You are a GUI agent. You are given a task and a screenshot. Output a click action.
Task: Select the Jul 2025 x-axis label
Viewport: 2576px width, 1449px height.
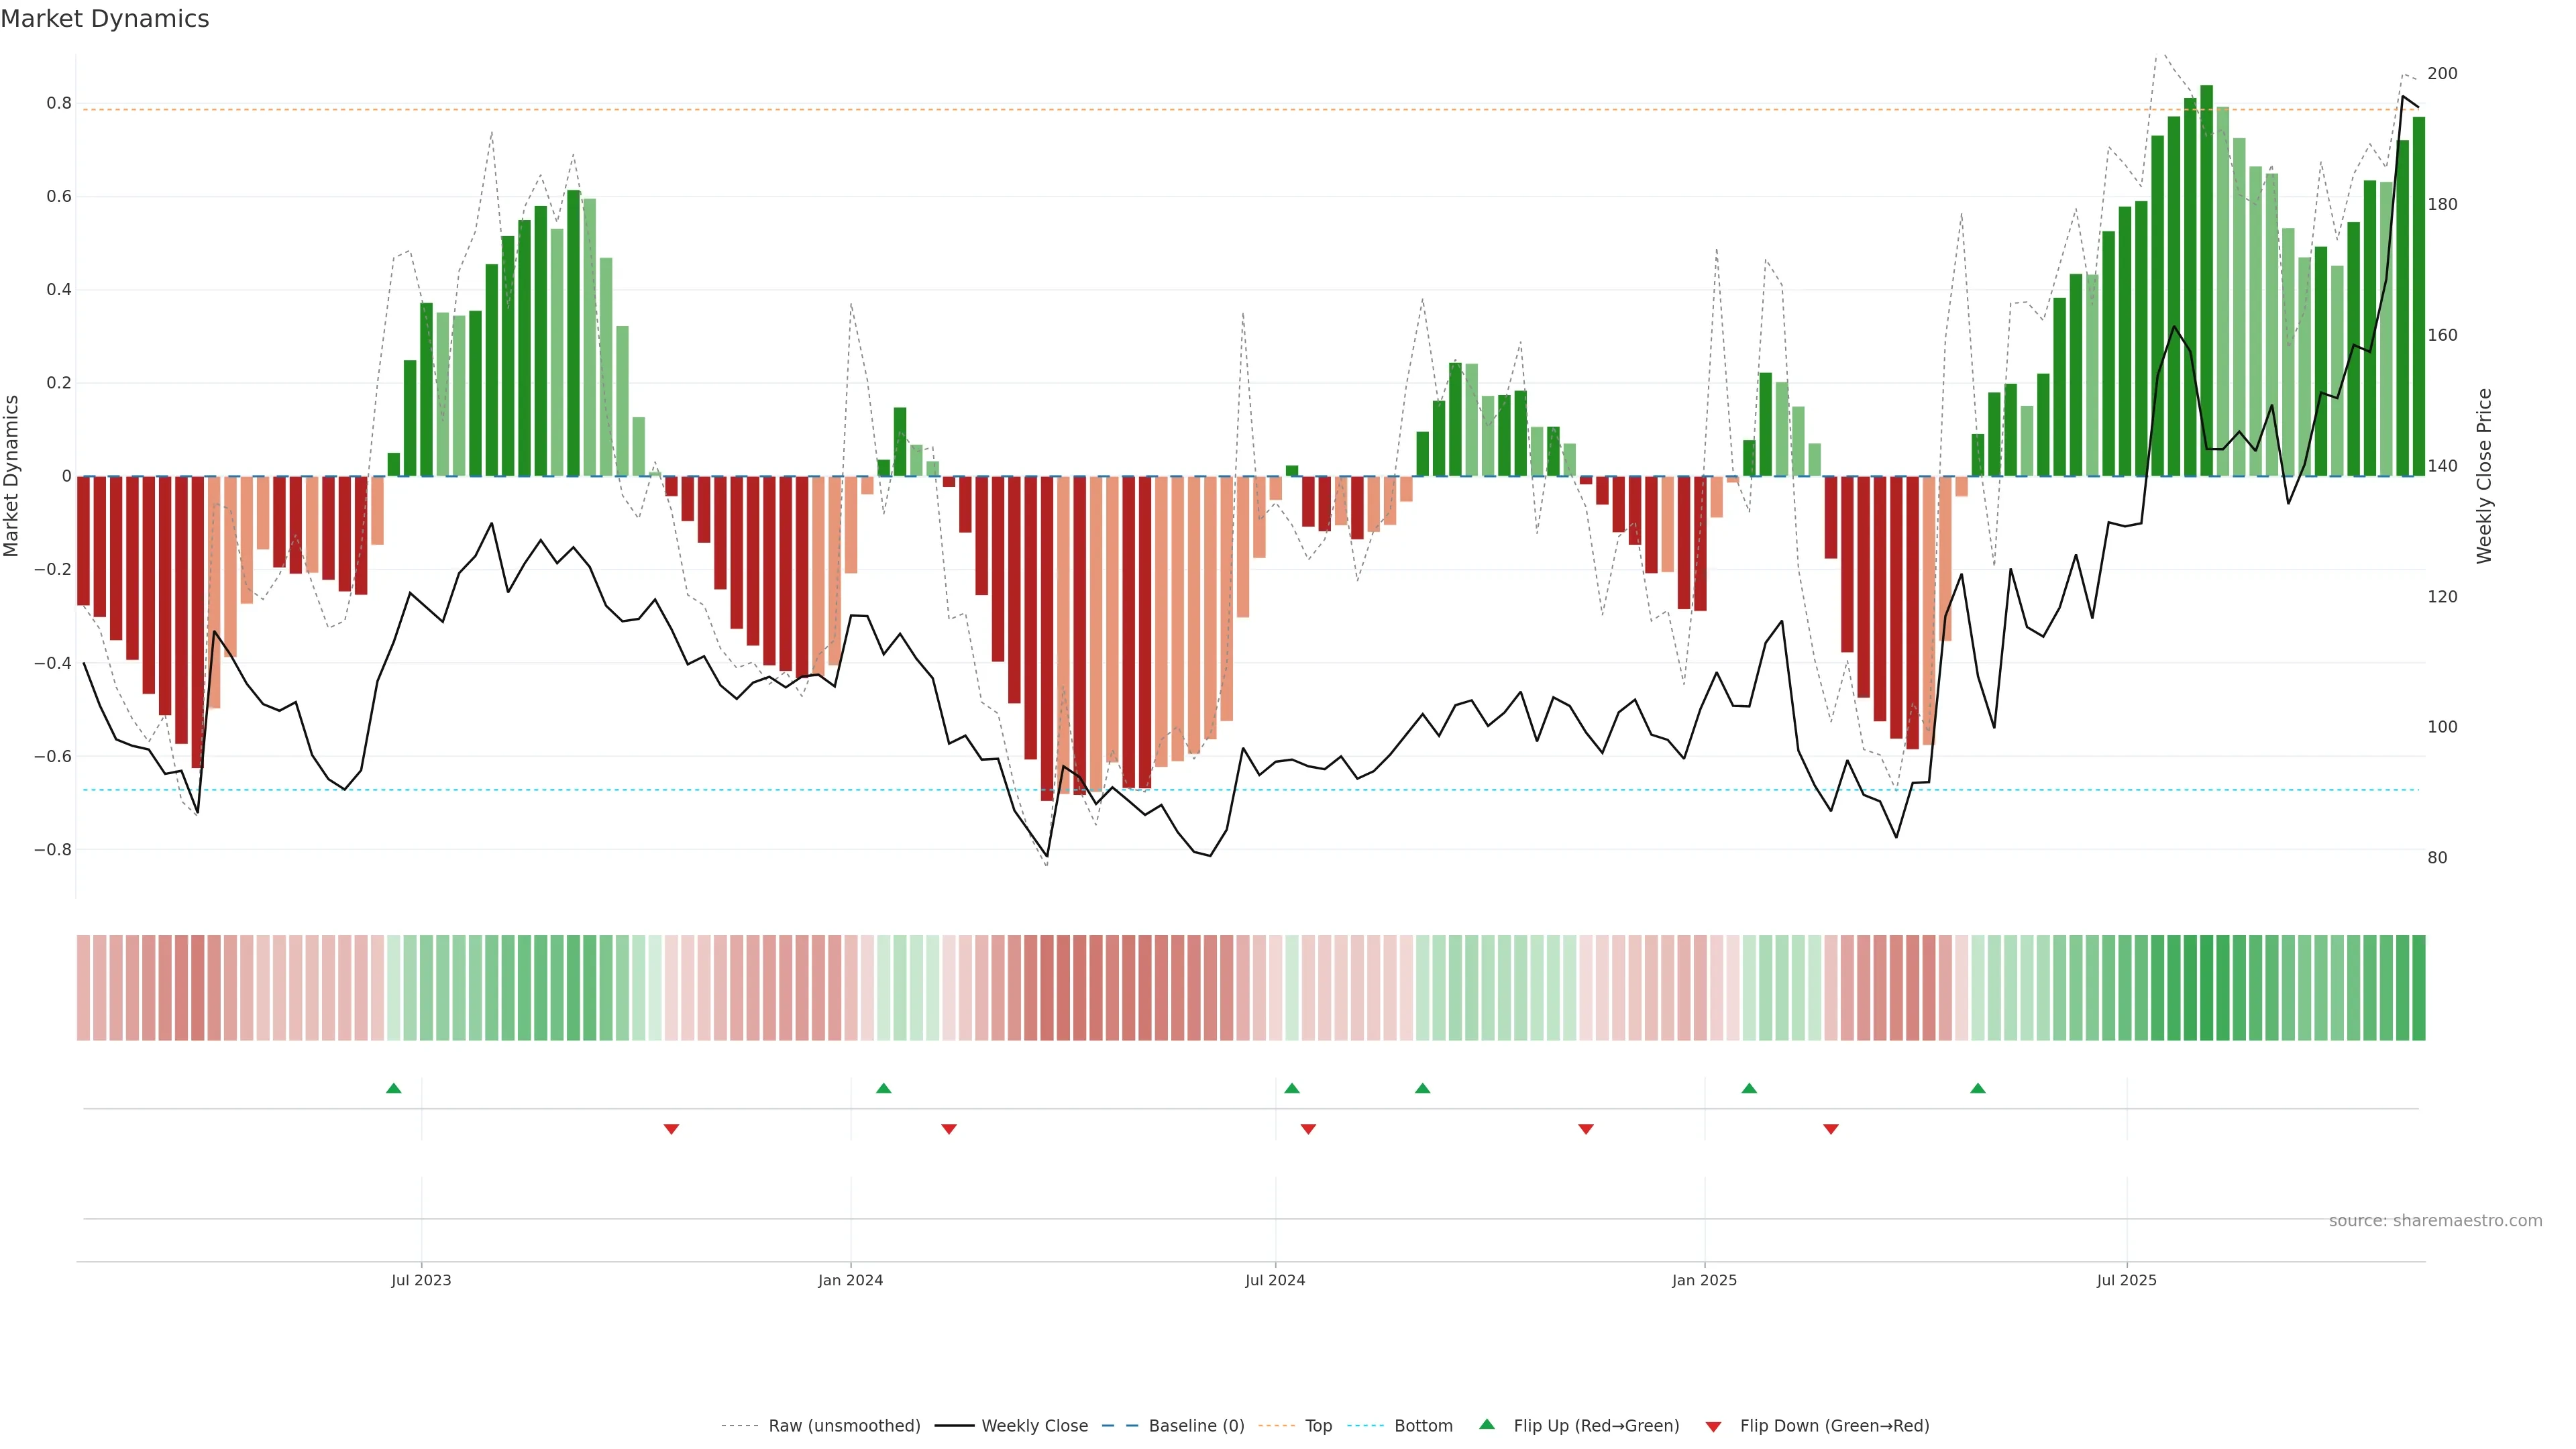[x=2126, y=1280]
